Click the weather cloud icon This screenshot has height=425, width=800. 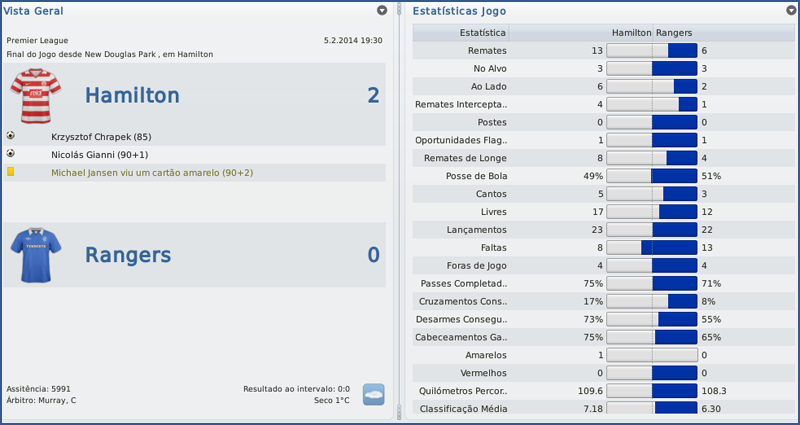[x=374, y=394]
